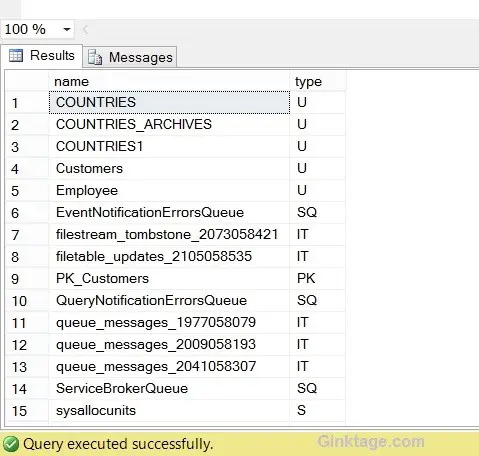Viewport: 479px width, 456px height.
Task: Select the COUNTRIES cell in row 1
Action: tap(169, 102)
